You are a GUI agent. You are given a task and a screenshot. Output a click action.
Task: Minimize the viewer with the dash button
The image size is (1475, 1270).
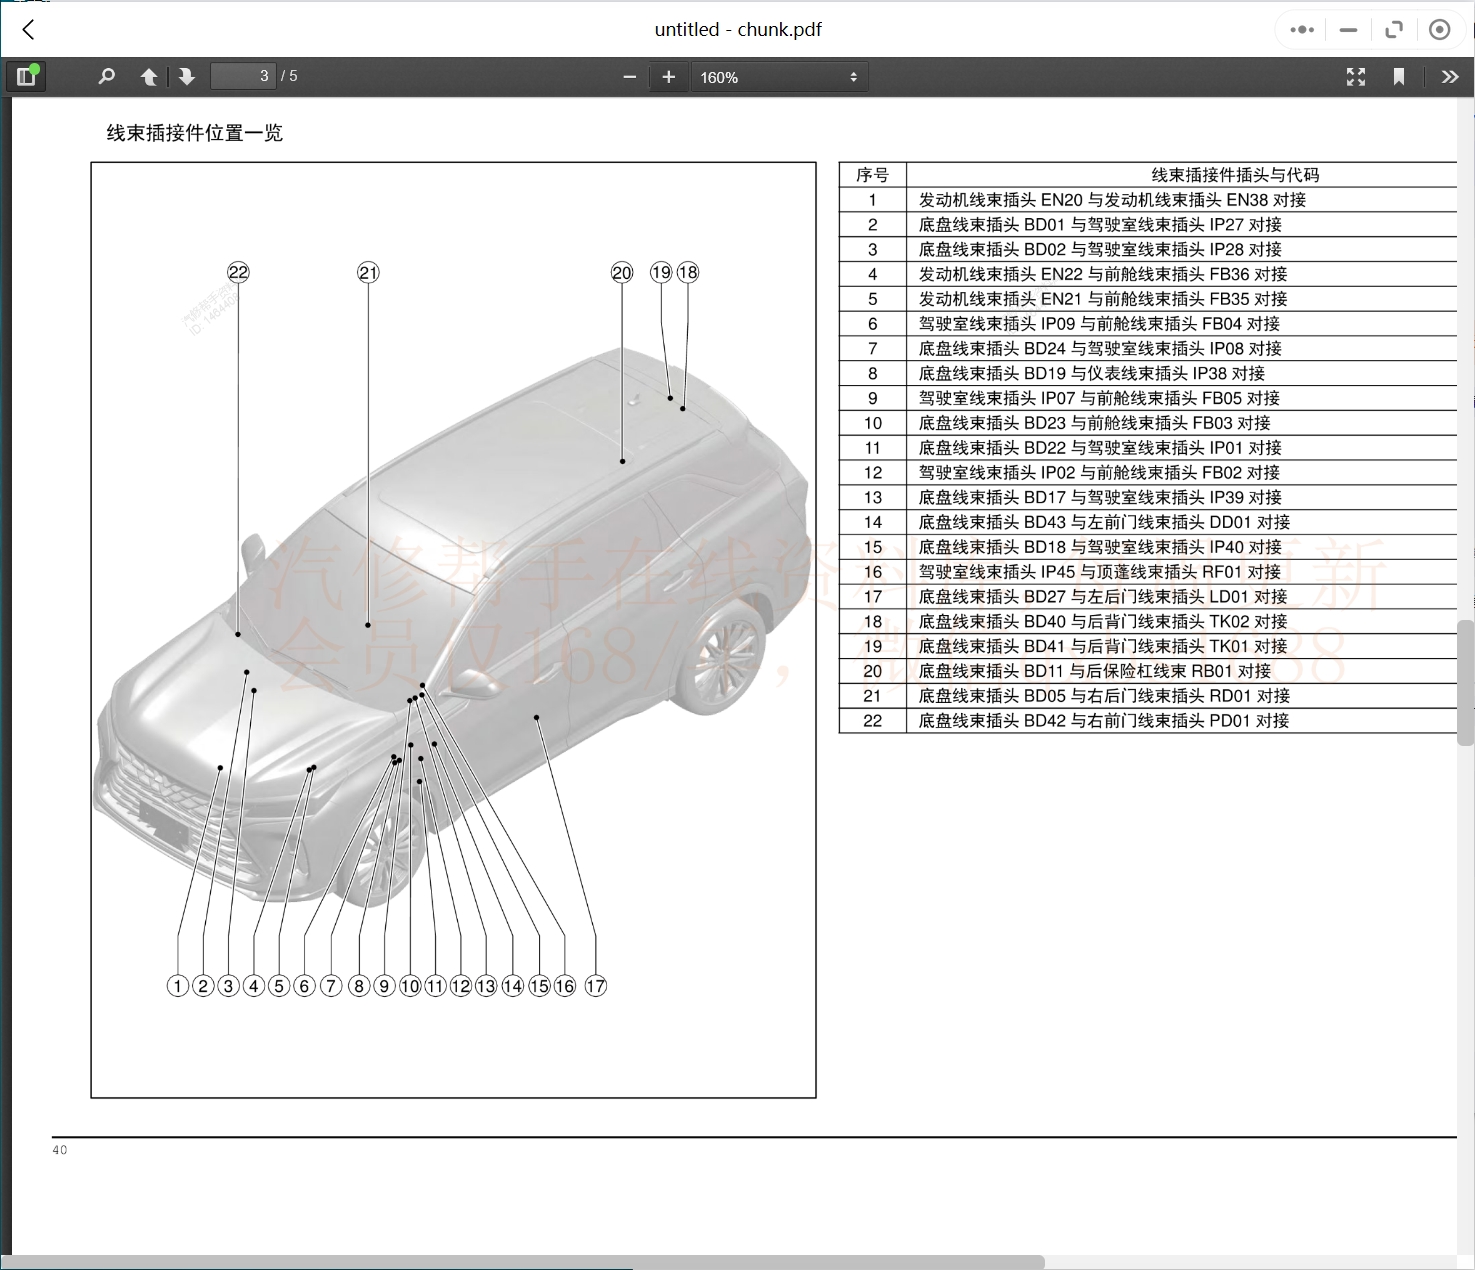coord(1348,30)
